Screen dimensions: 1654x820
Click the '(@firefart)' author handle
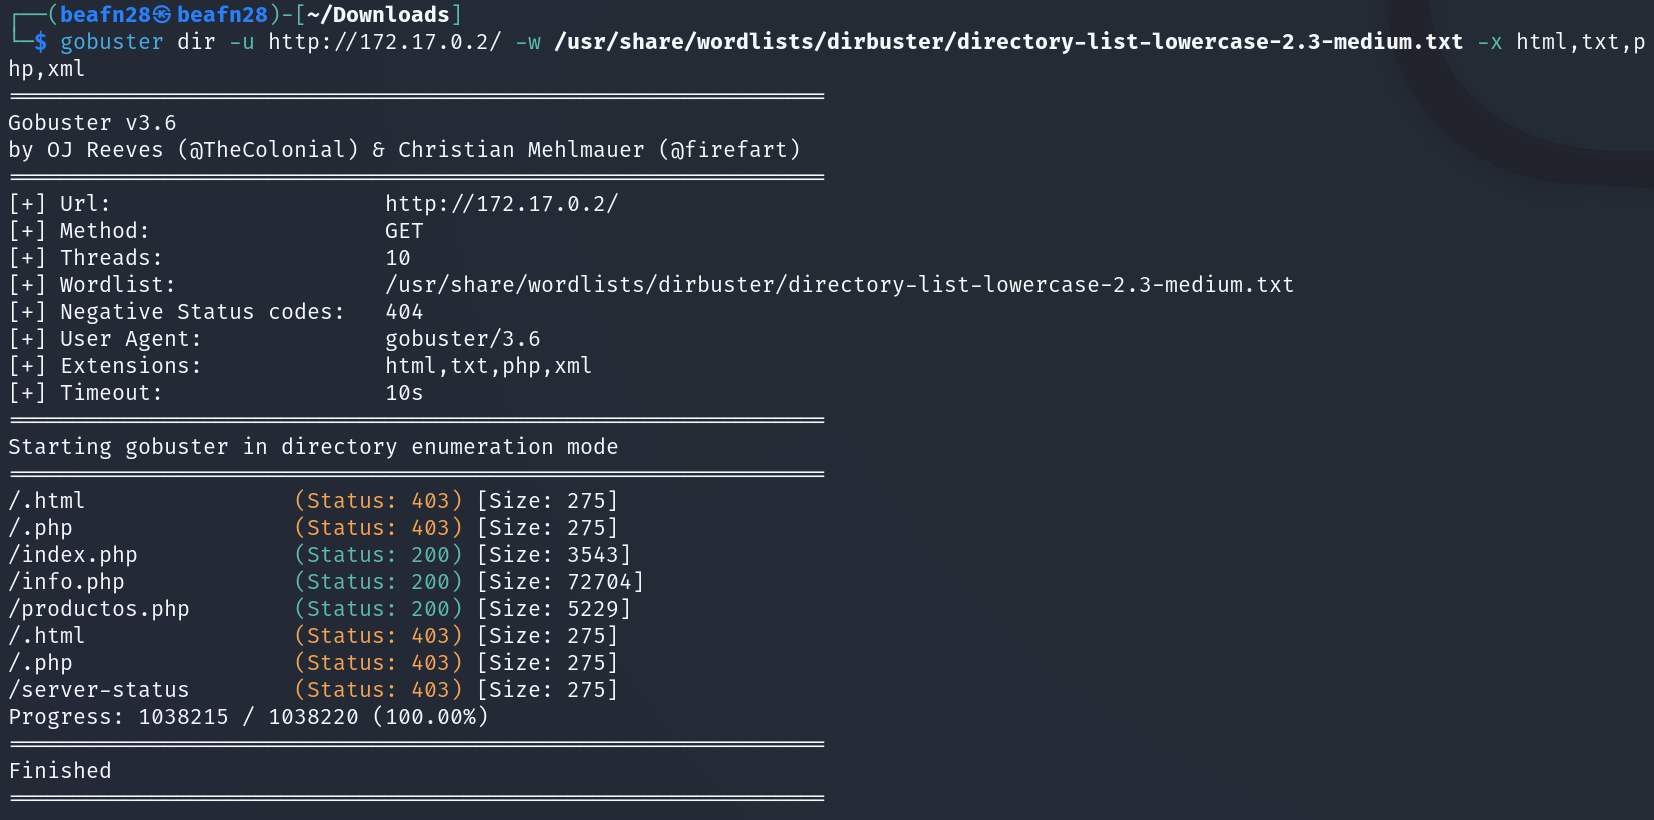coord(730,150)
